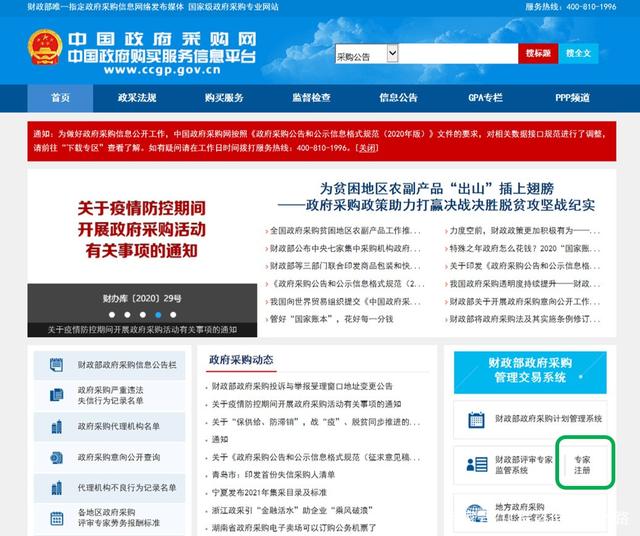Open headline 为贫困地区农副产品"出山"插上翅膀

(436, 197)
